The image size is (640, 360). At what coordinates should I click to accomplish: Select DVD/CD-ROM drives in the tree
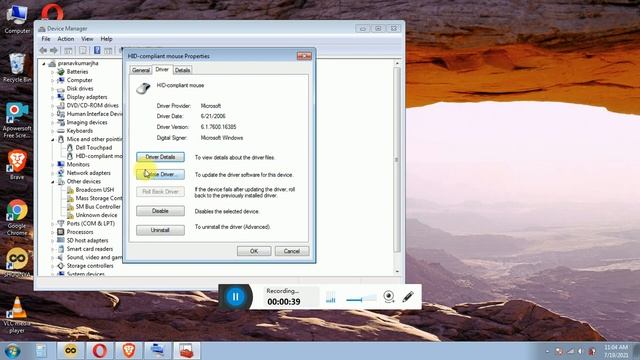pyautogui.click(x=93, y=106)
